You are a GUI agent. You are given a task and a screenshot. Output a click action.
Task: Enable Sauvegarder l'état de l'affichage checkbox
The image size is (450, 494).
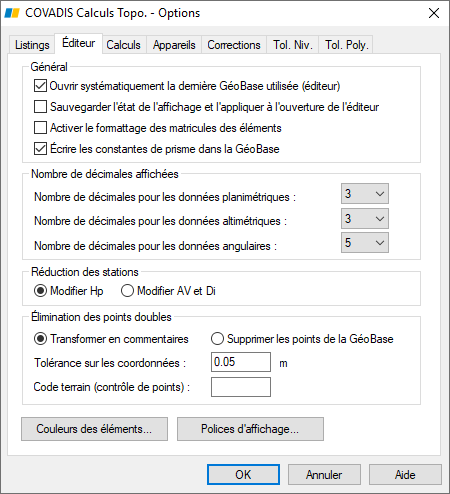pyautogui.click(x=40, y=107)
